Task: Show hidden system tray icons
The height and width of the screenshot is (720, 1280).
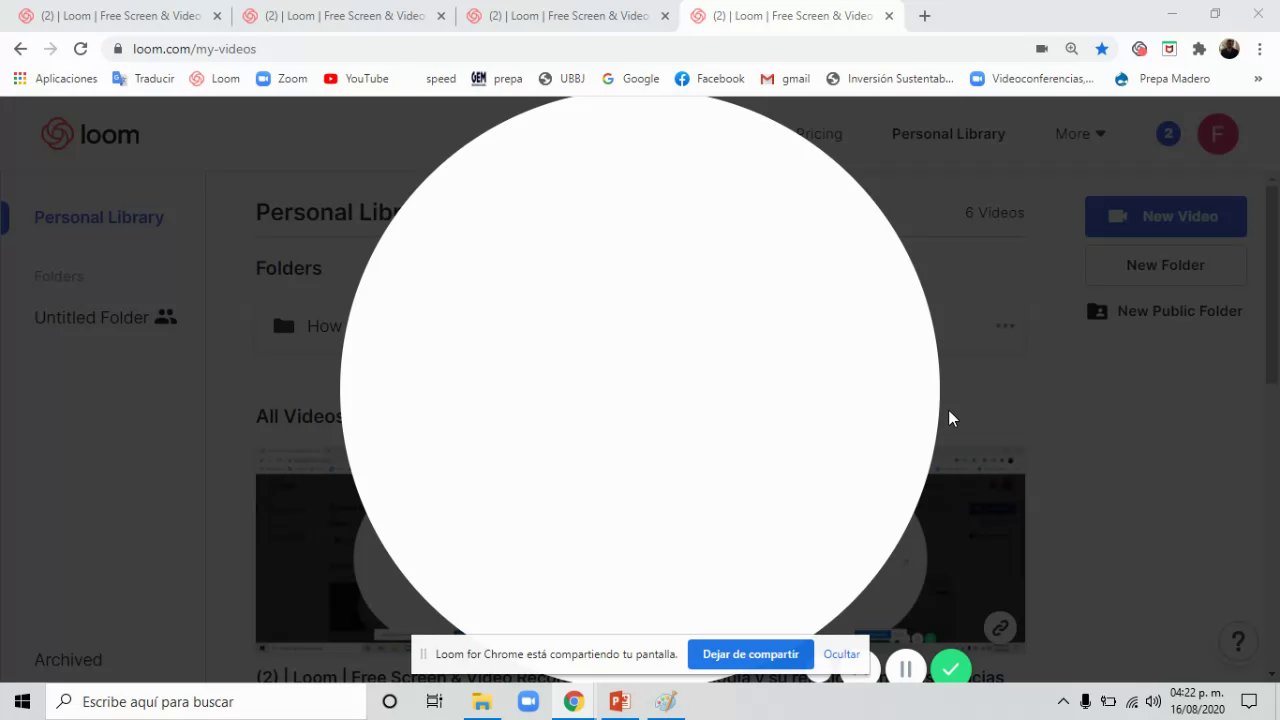Action: [x=1063, y=702]
